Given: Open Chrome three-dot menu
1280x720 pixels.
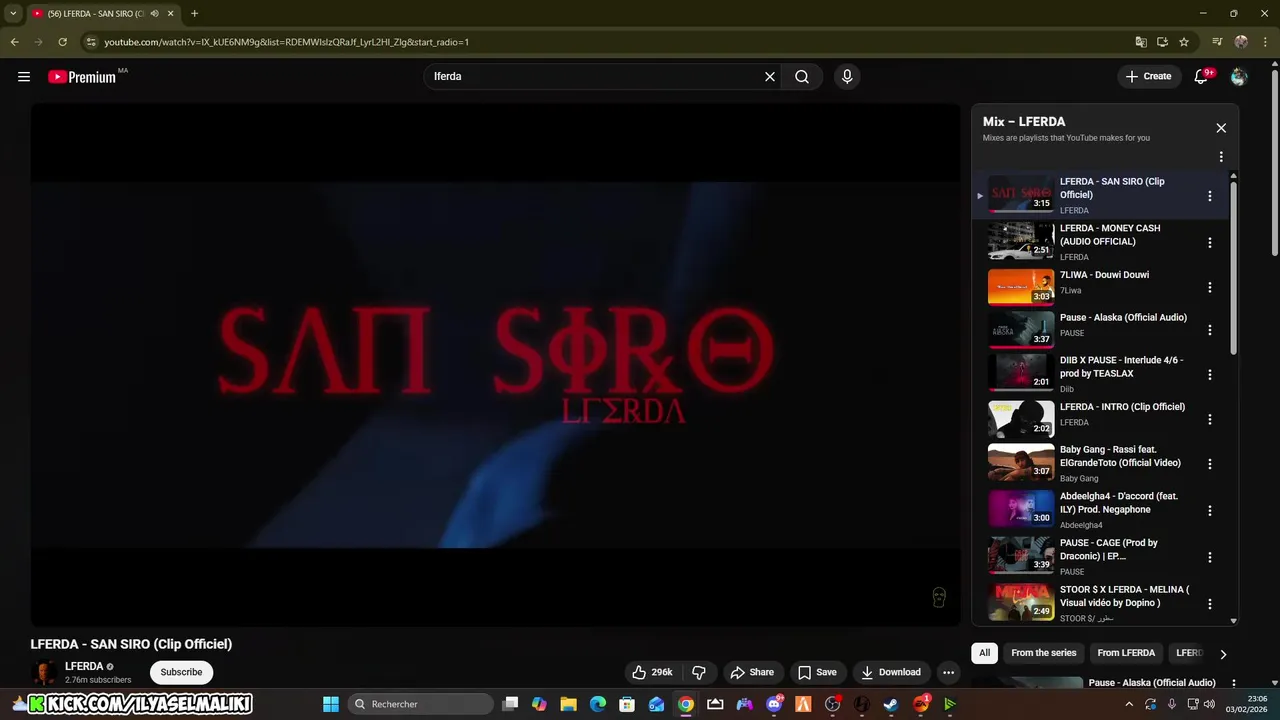Looking at the screenshot, I should (x=1265, y=42).
